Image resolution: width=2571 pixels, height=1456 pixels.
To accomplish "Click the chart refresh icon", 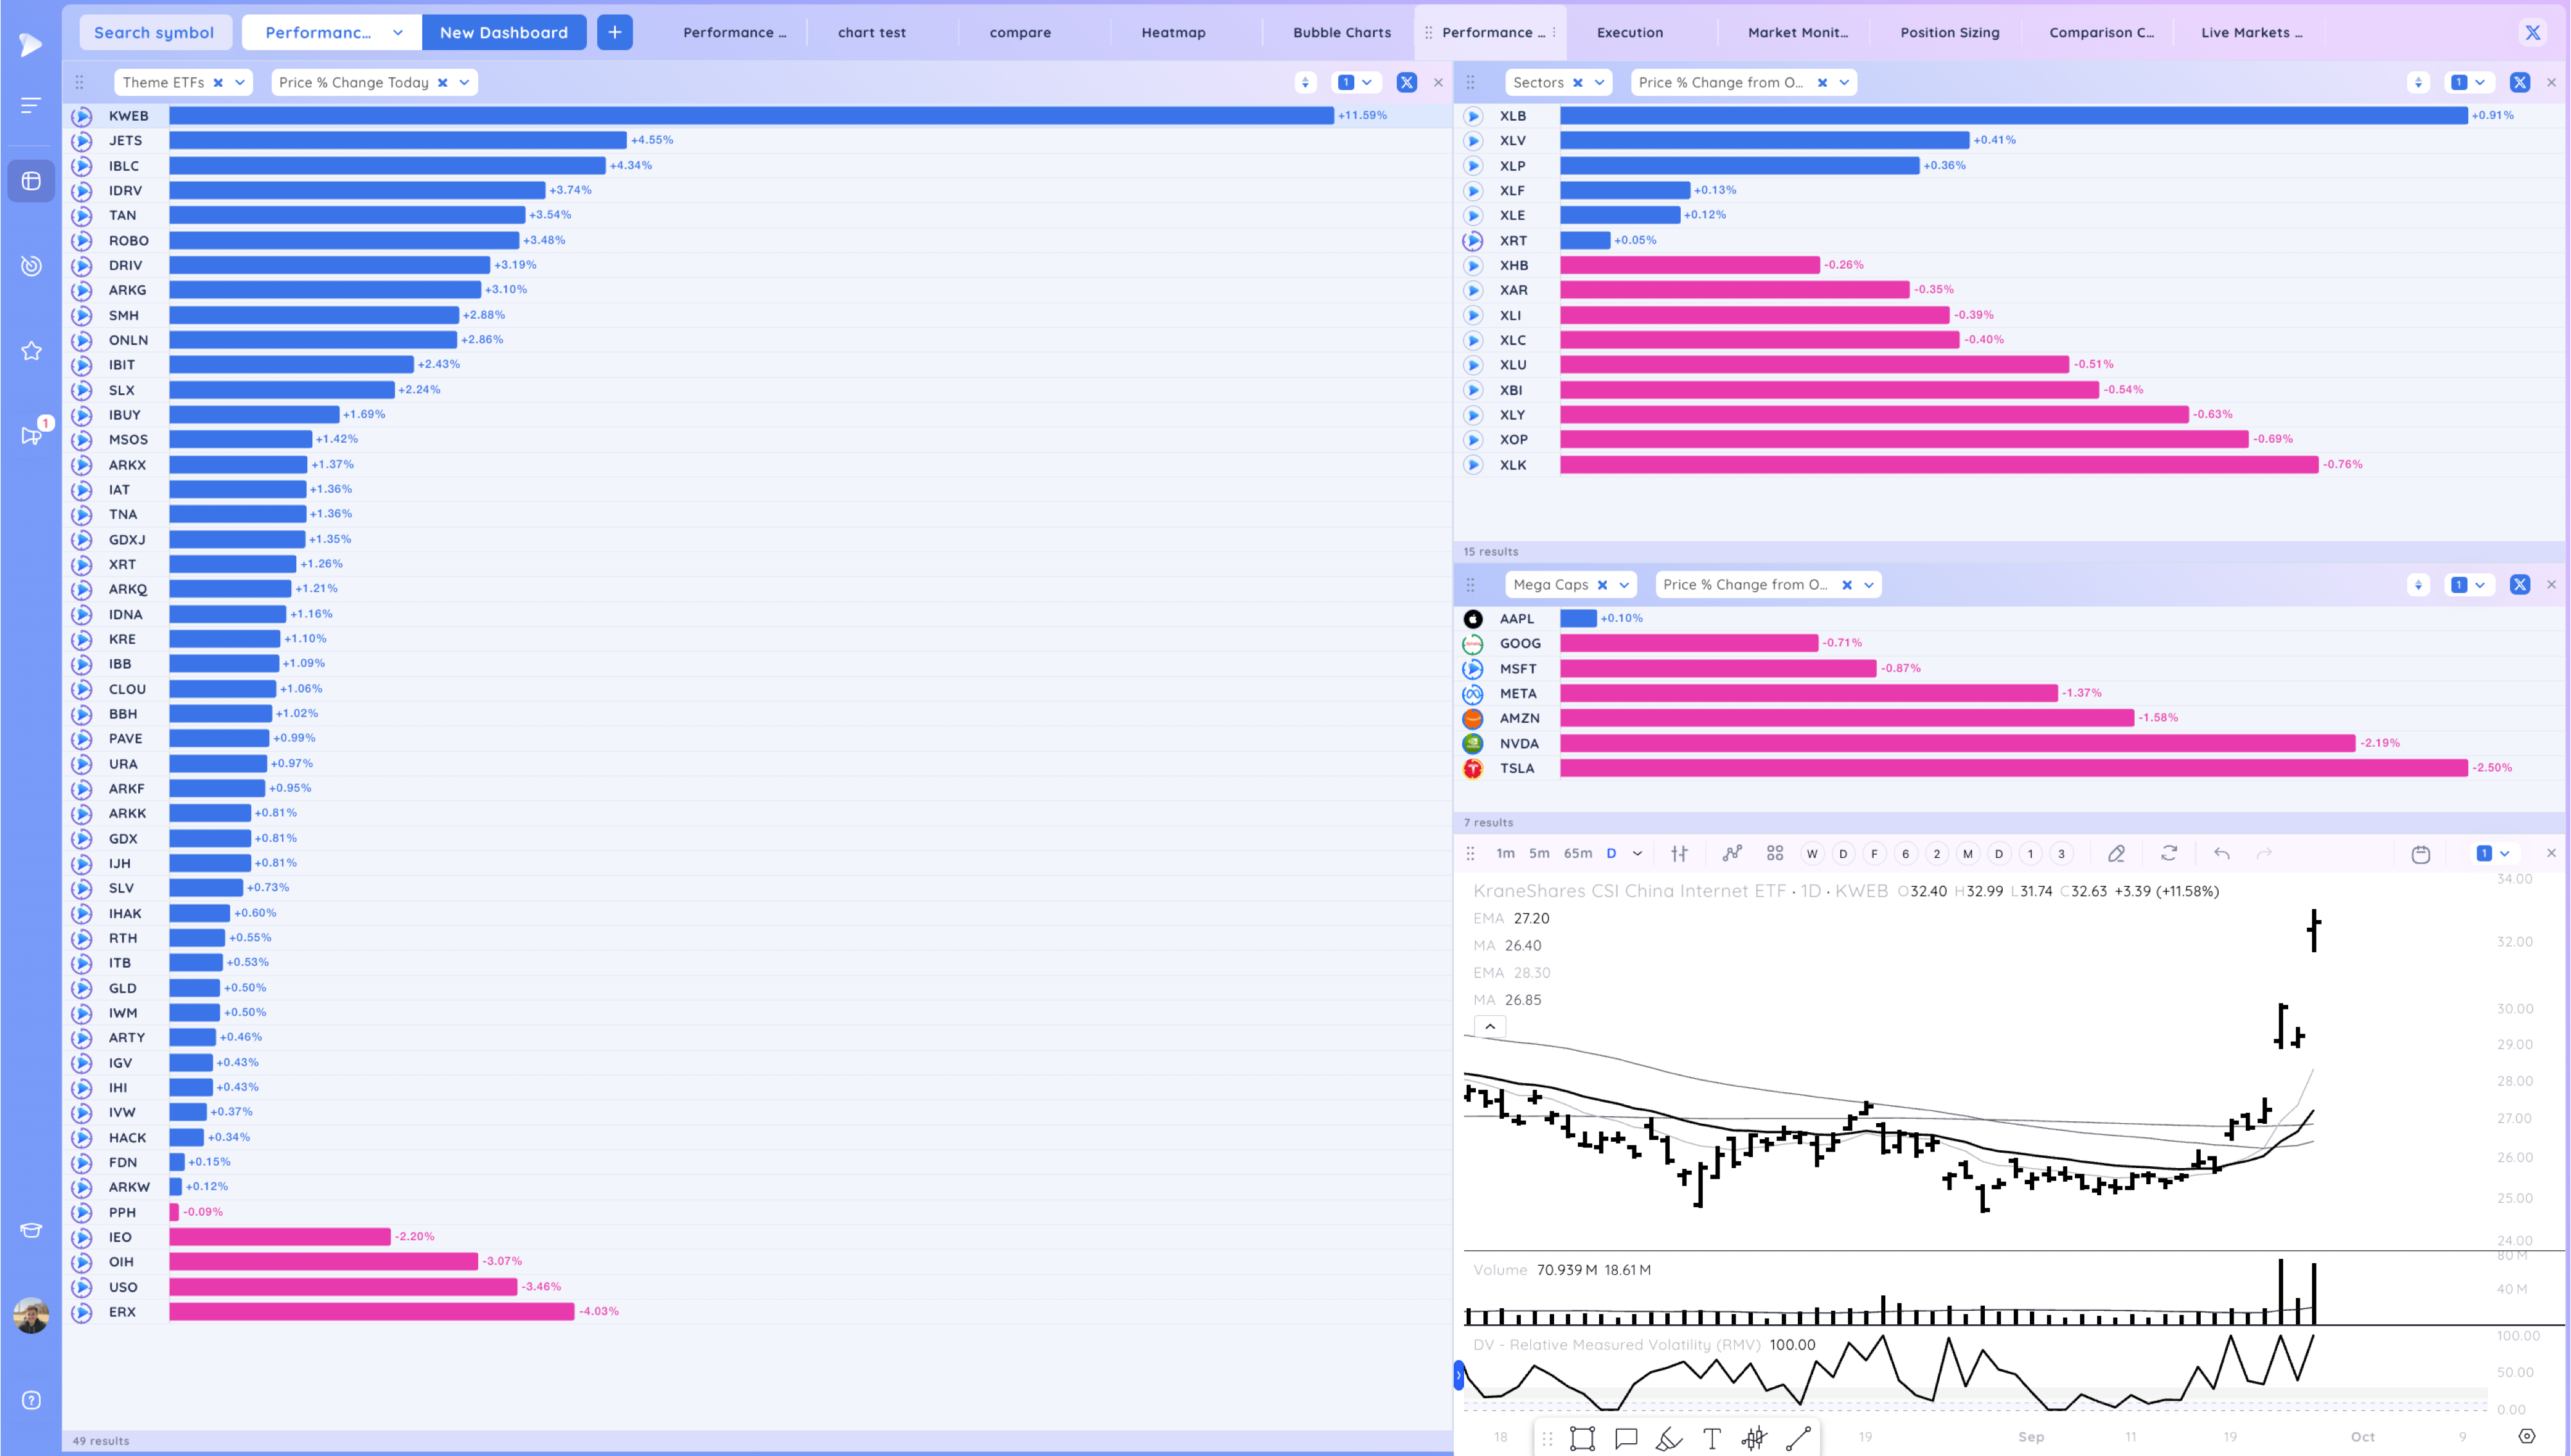I will click(x=2168, y=853).
